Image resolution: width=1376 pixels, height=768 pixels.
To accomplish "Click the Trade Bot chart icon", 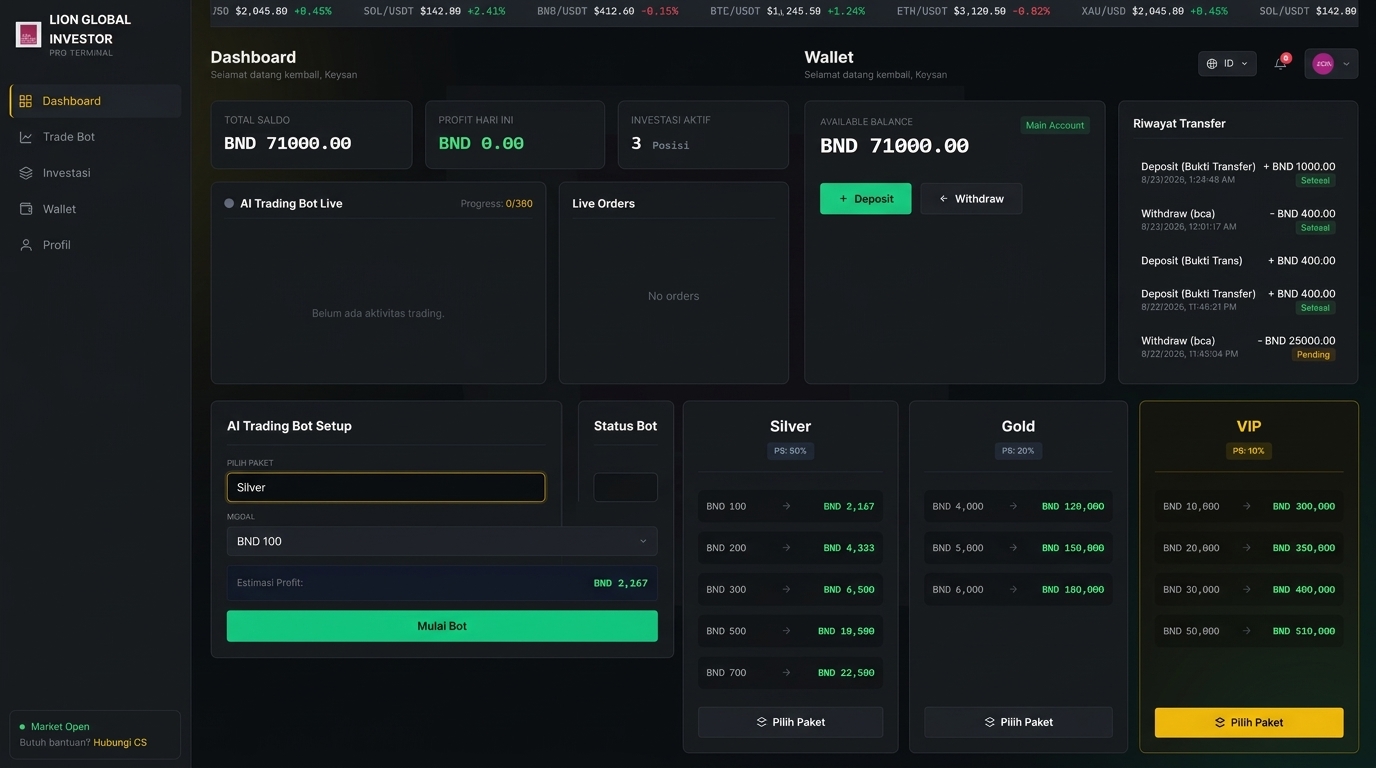I will tap(26, 137).
